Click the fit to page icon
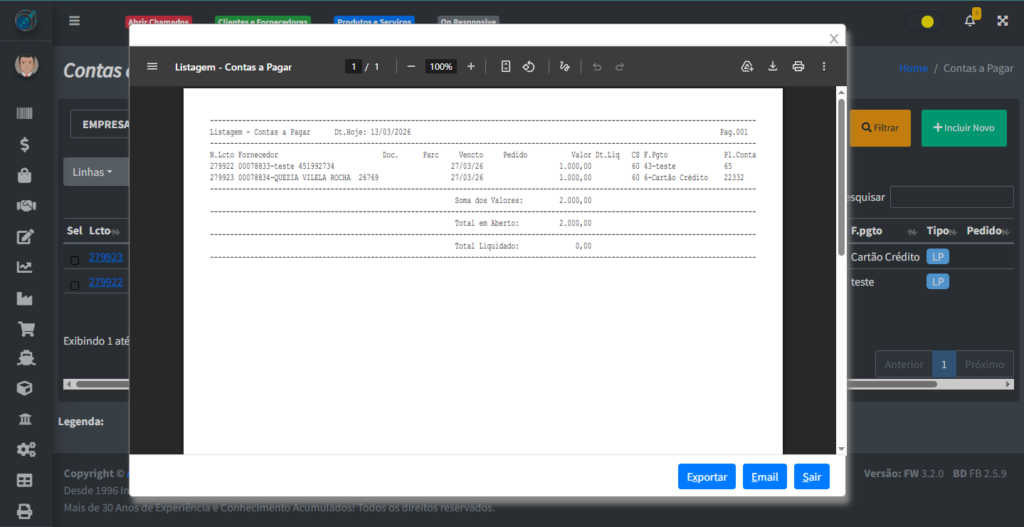 pos(506,66)
